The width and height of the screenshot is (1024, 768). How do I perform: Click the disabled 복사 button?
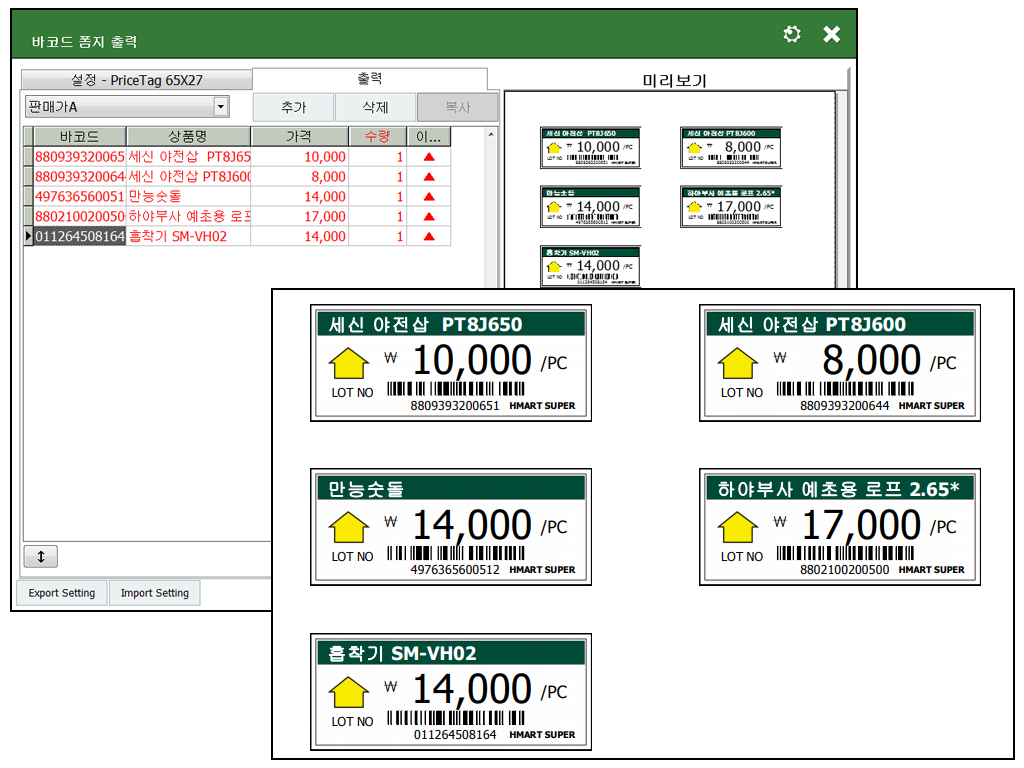[457, 107]
